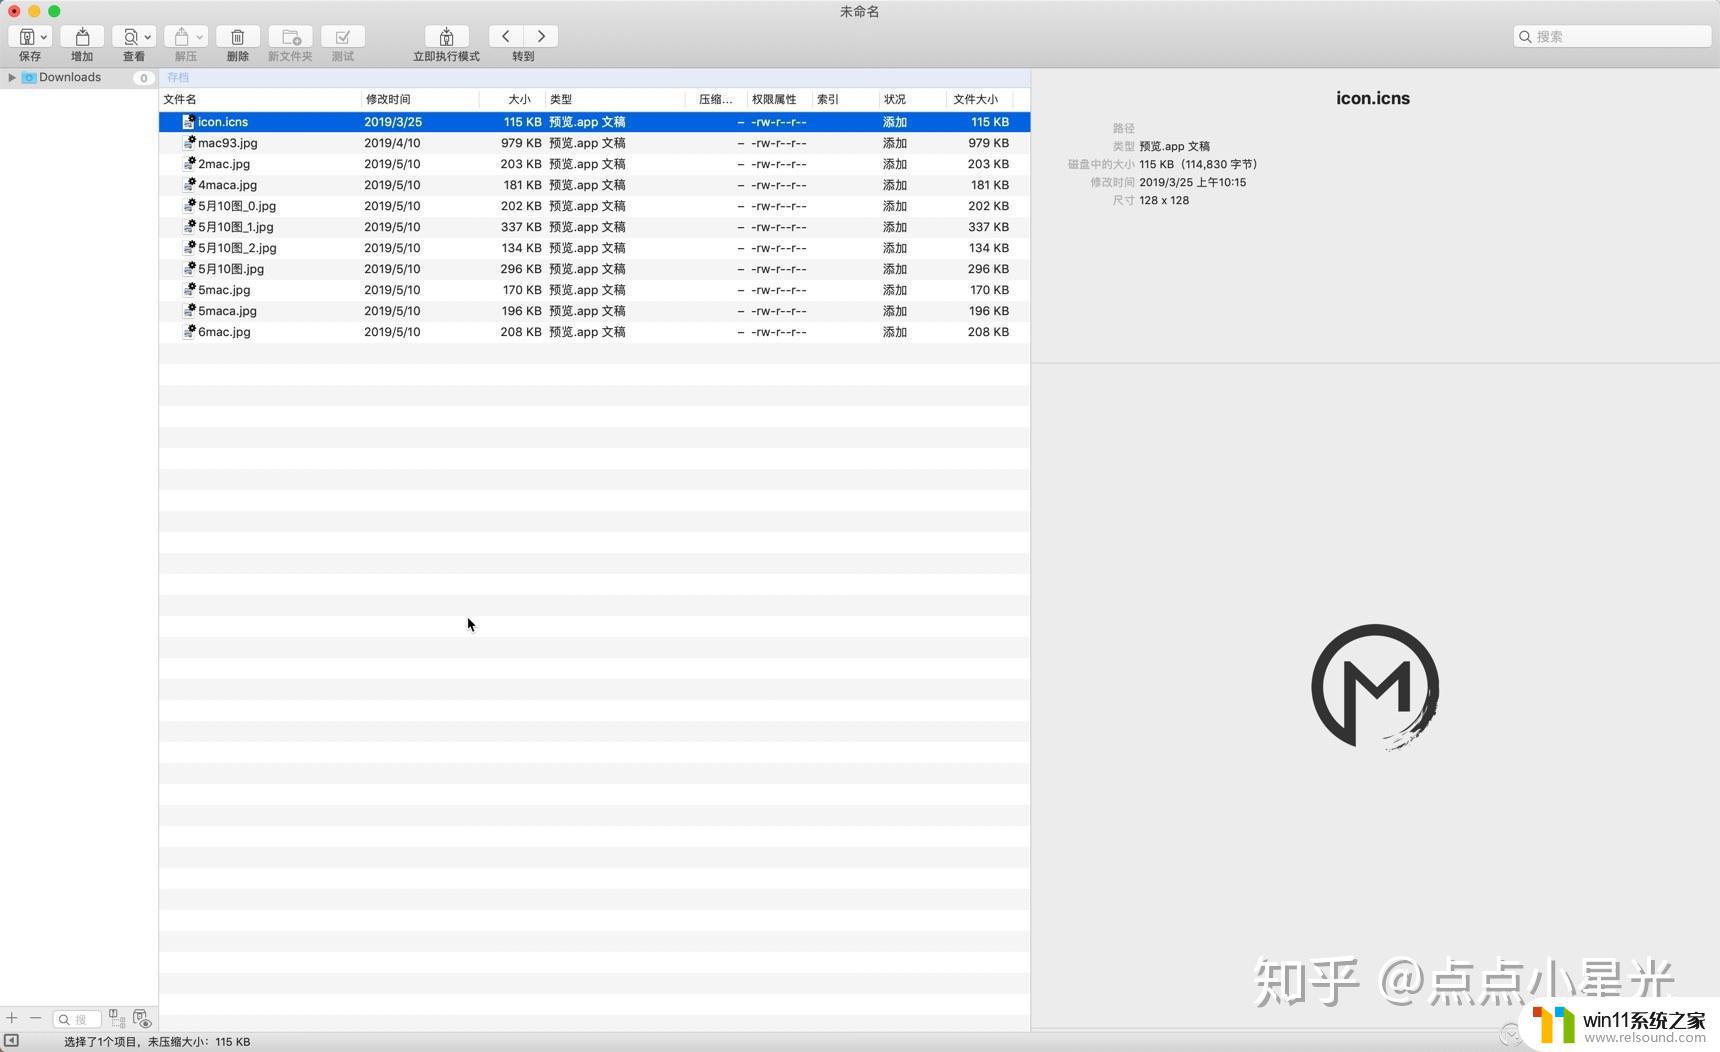Image resolution: width=1720 pixels, height=1052 pixels.
Task: Select the 5maca.jpg file icon
Action: (188, 311)
